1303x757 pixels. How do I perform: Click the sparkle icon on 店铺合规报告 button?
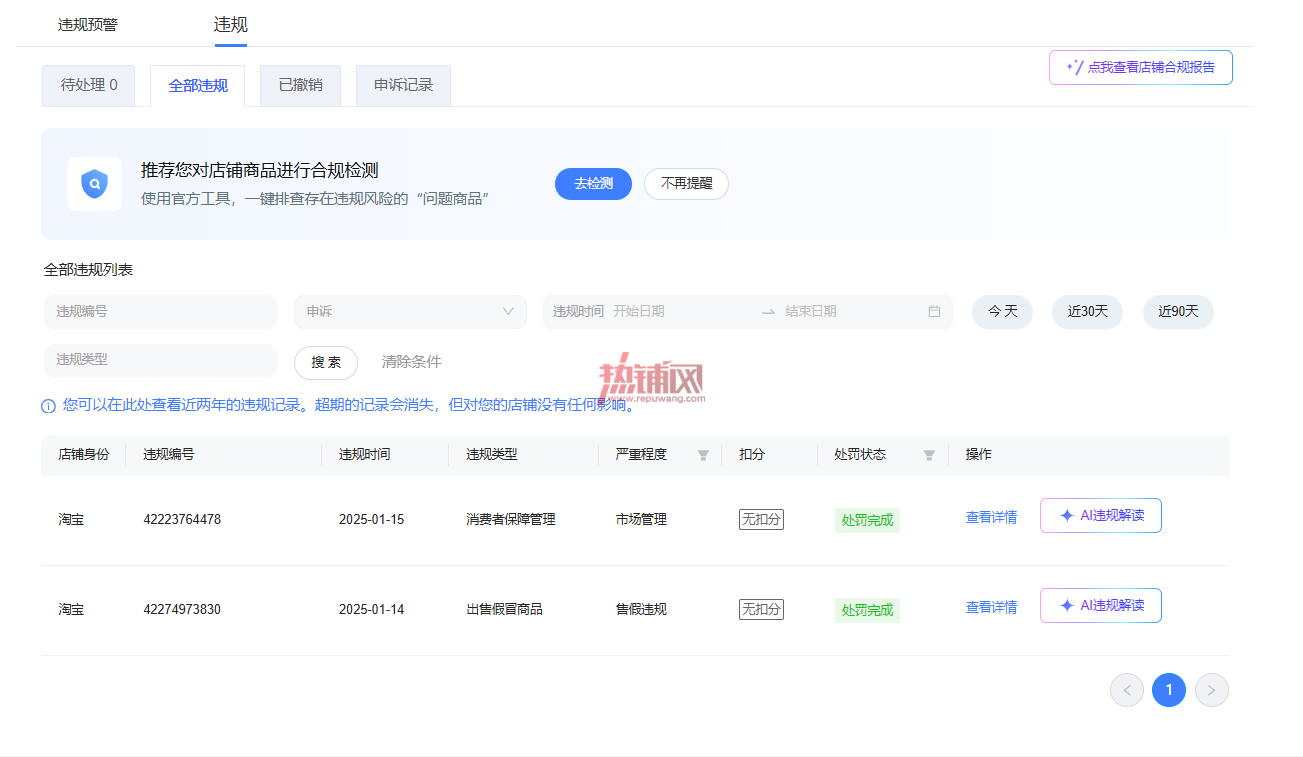(x=1075, y=67)
